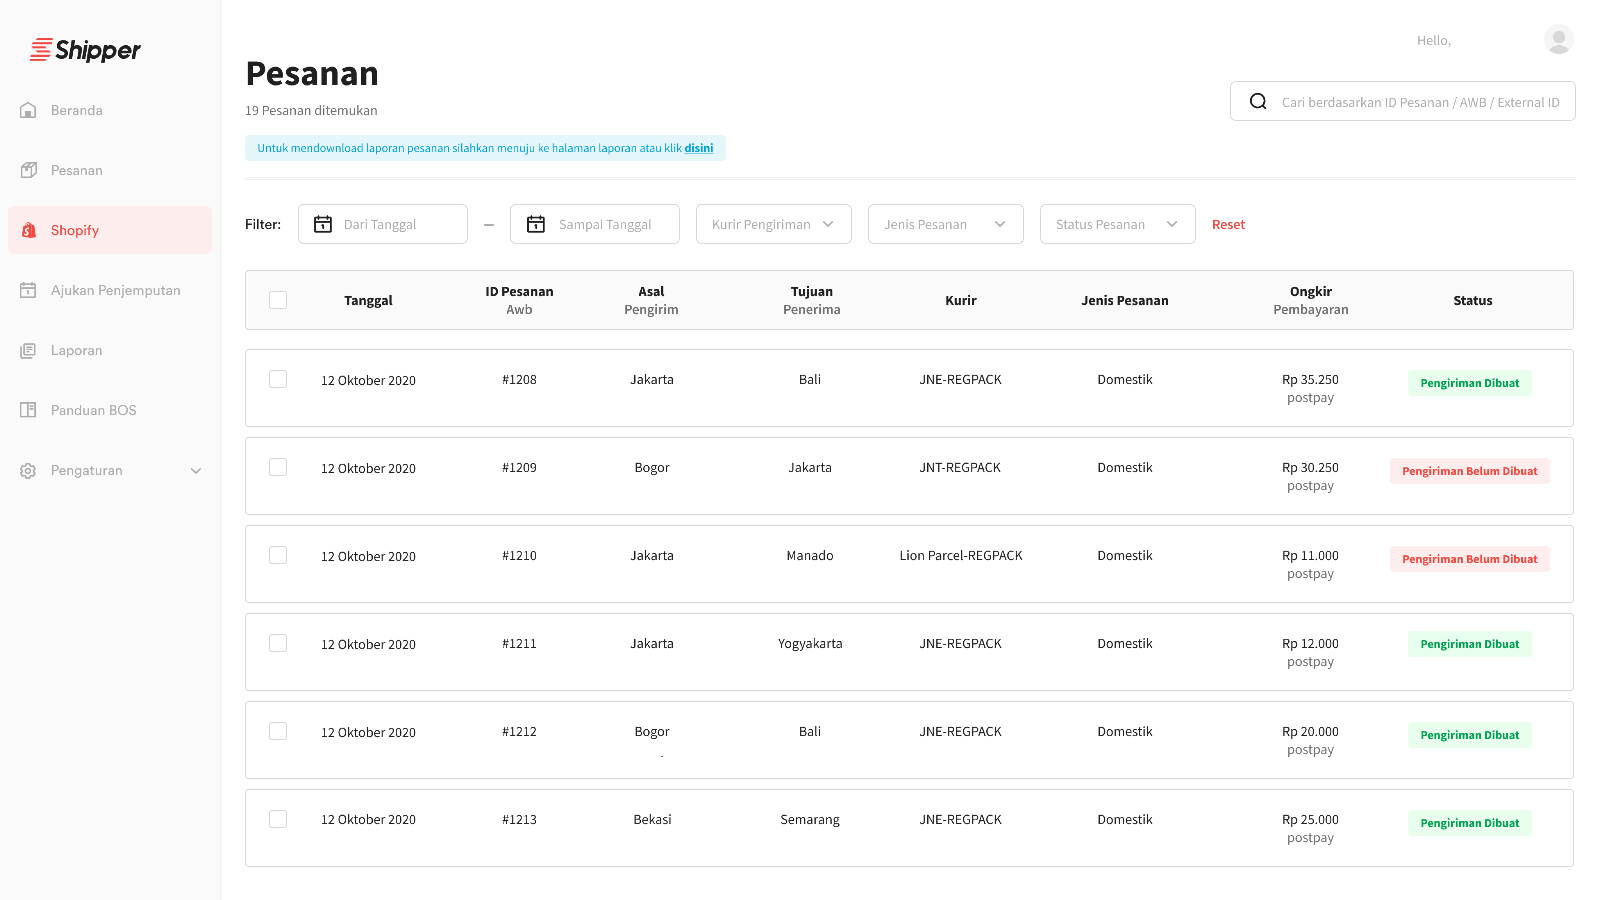Click the Semarang destination cell
Image resolution: width=1600 pixels, height=900 pixels.
(810, 820)
